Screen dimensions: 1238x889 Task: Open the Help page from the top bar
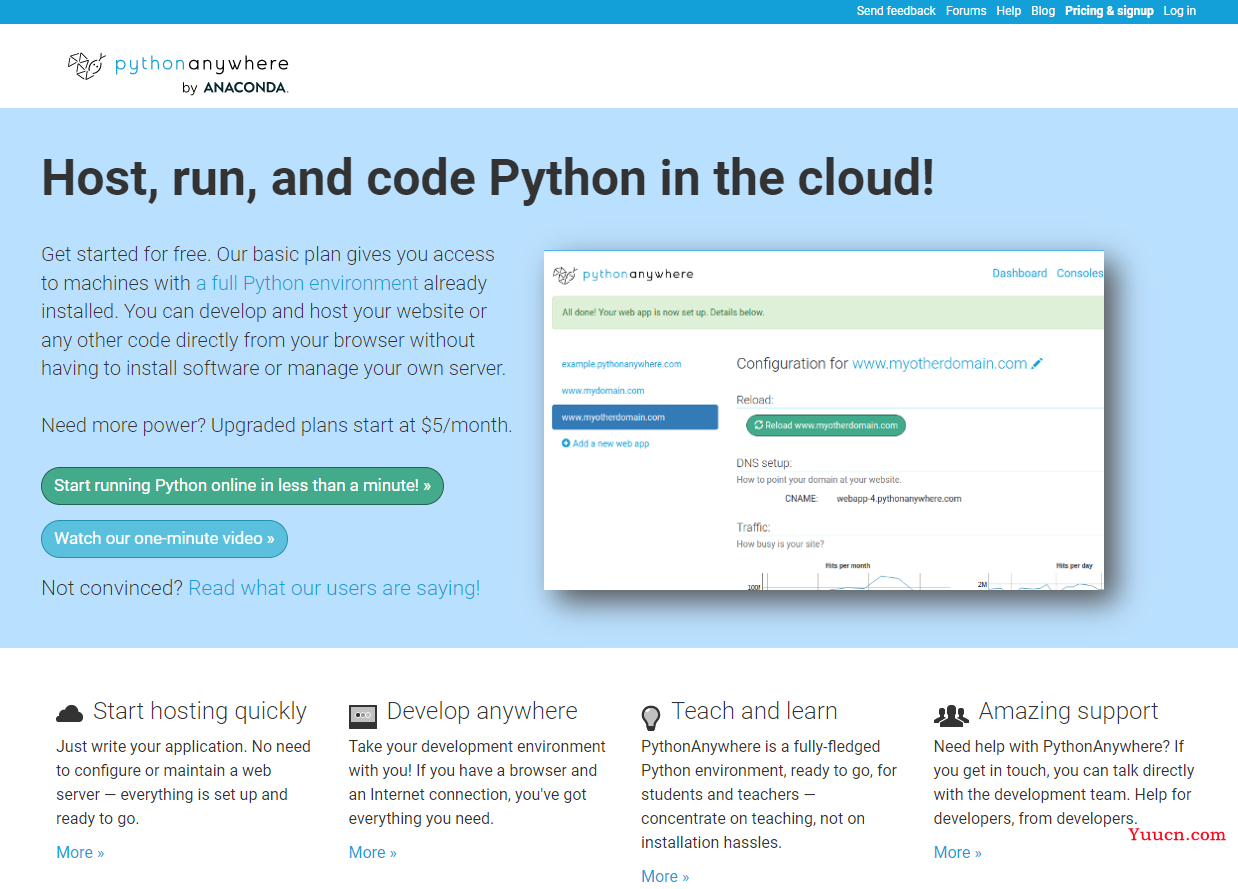pyautogui.click(x=1009, y=11)
